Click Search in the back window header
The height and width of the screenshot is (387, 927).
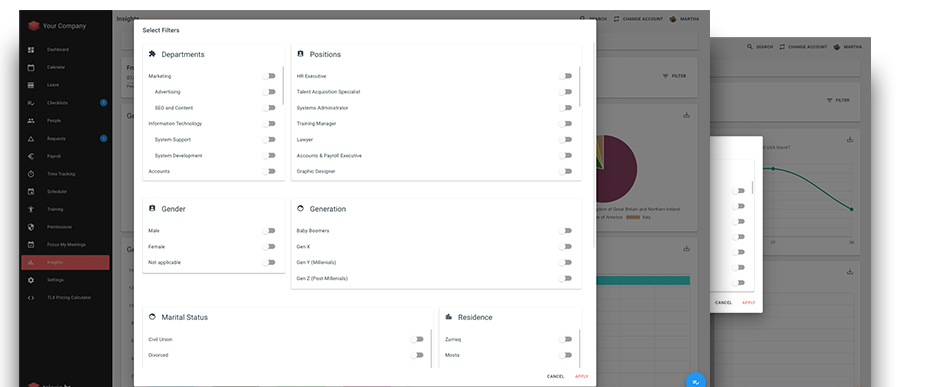760,47
